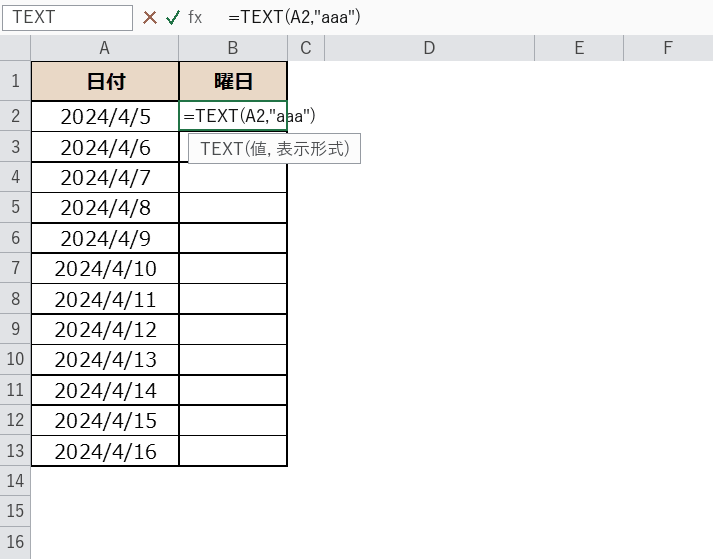Select row 16 header
Viewport: 713px width, 559px height.
(x=15, y=542)
